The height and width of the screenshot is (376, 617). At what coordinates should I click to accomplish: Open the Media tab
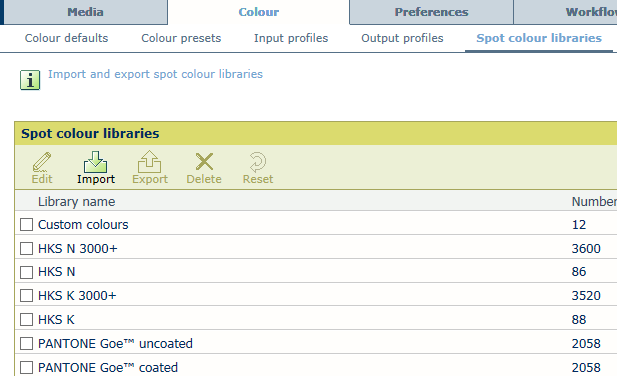click(85, 12)
